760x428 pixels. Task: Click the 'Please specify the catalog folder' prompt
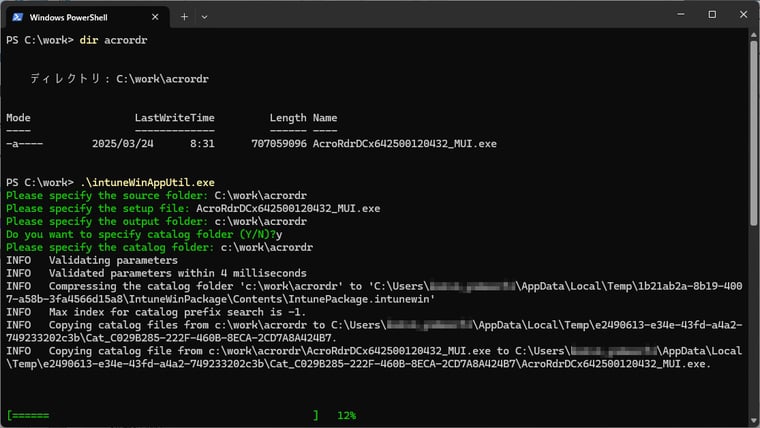pyautogui.click(x=110, y=248)
